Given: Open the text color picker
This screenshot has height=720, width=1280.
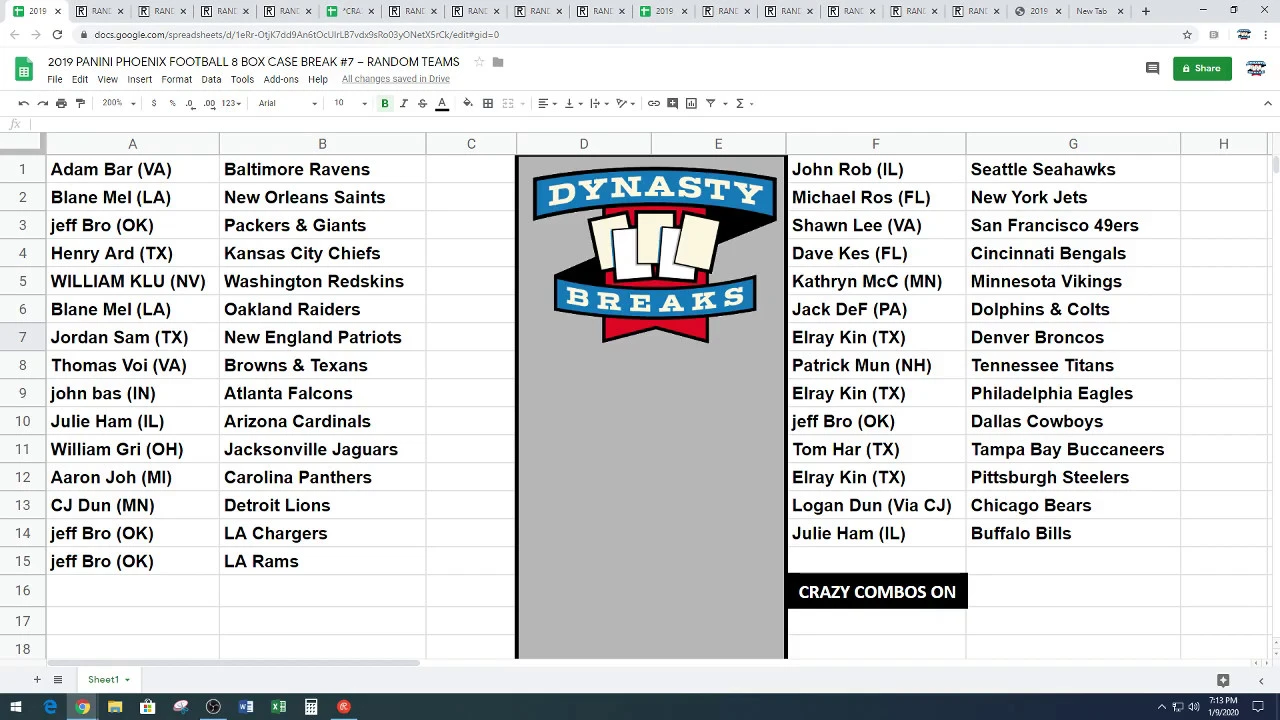Looking at the screenshot, I should [441, 103].
